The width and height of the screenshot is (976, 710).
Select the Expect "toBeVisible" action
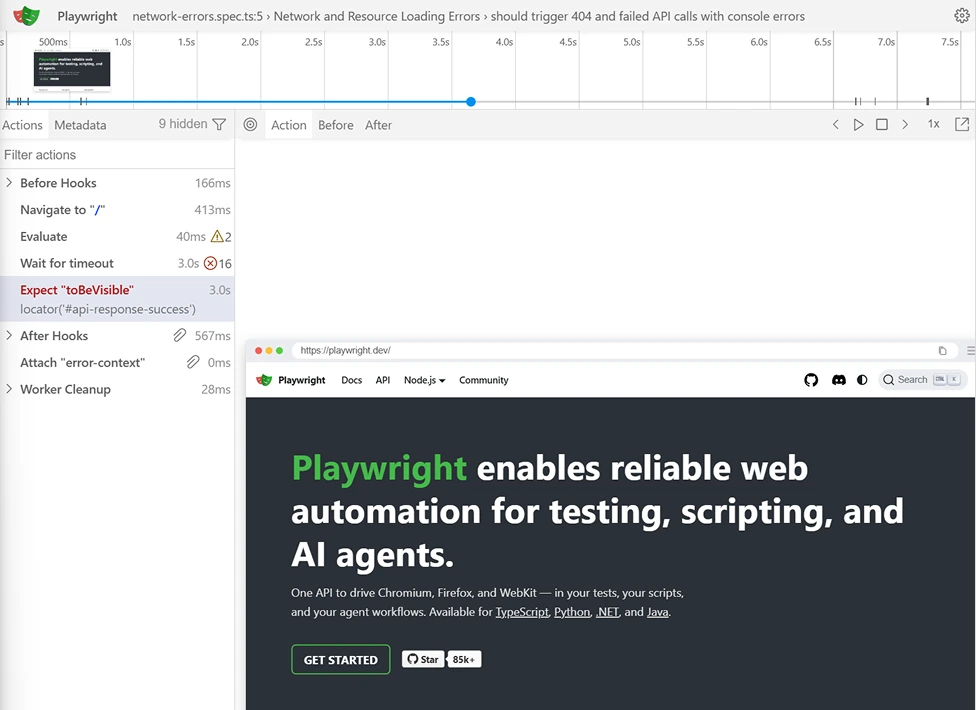coord(117,299)
